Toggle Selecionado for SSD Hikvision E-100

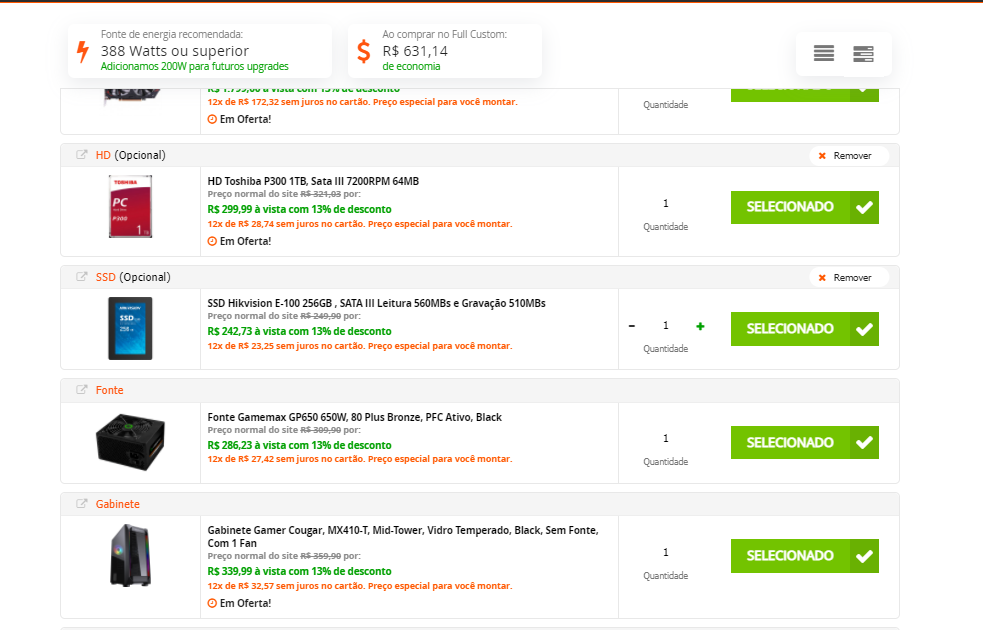click(804, 329)
